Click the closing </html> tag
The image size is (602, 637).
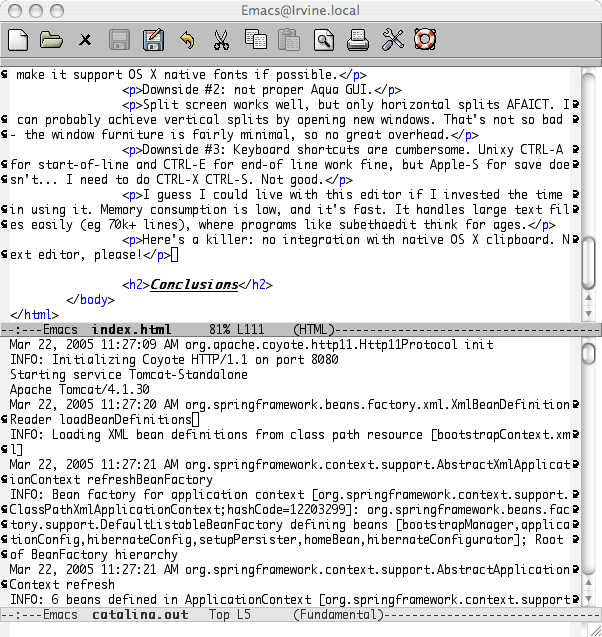(x=34, y=315)
